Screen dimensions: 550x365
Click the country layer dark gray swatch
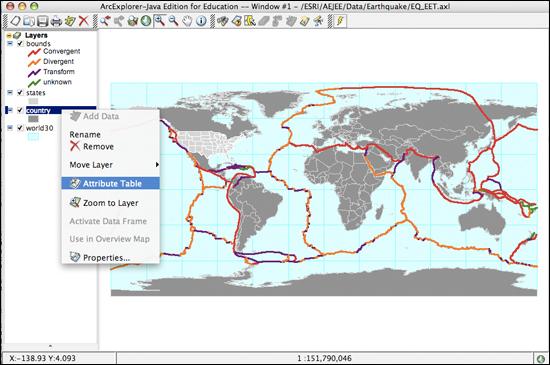pos(33,119)
